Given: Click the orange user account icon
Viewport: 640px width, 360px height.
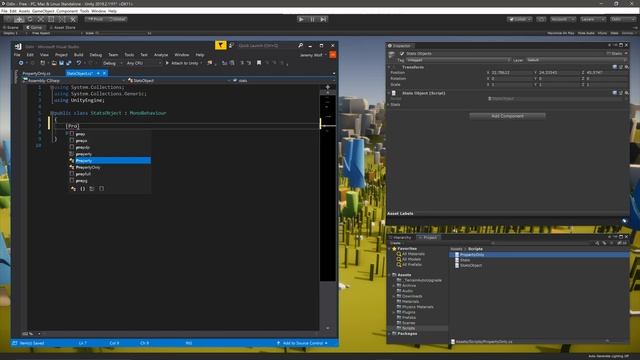Looking at the screenshot, I should (x=333, y=55).
